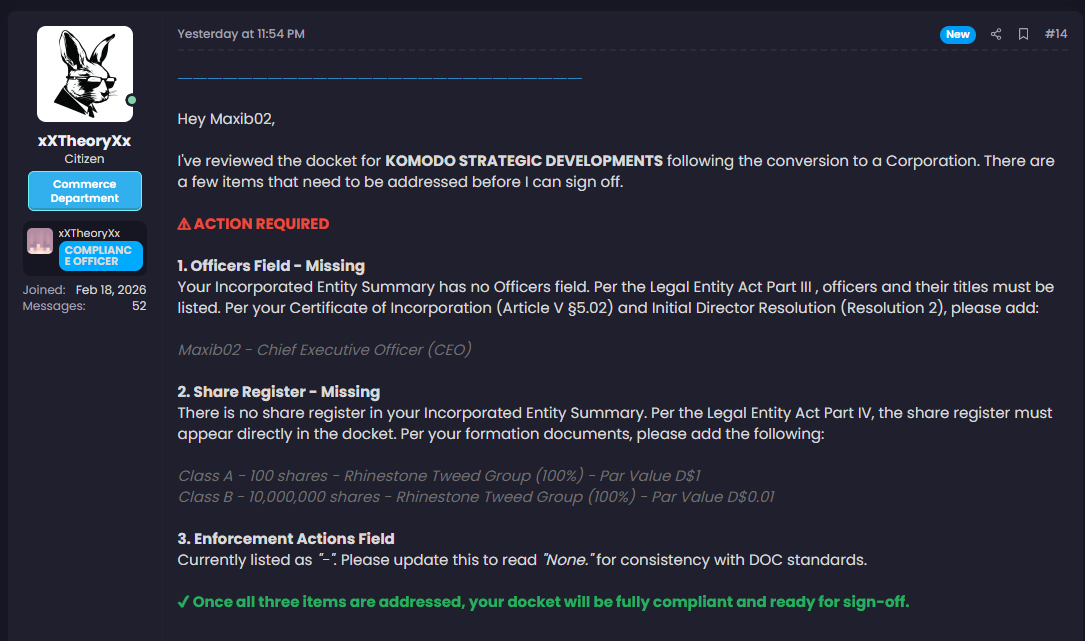Click the Maxib02 Chief Executive Officer line
This screenshot has width=1085, height=641.
point(324,350)
